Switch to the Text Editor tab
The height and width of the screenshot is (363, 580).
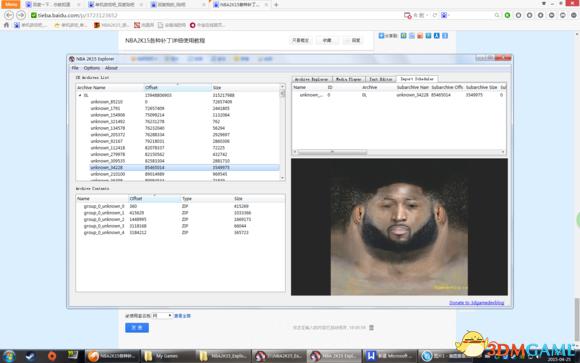point(381,79)
